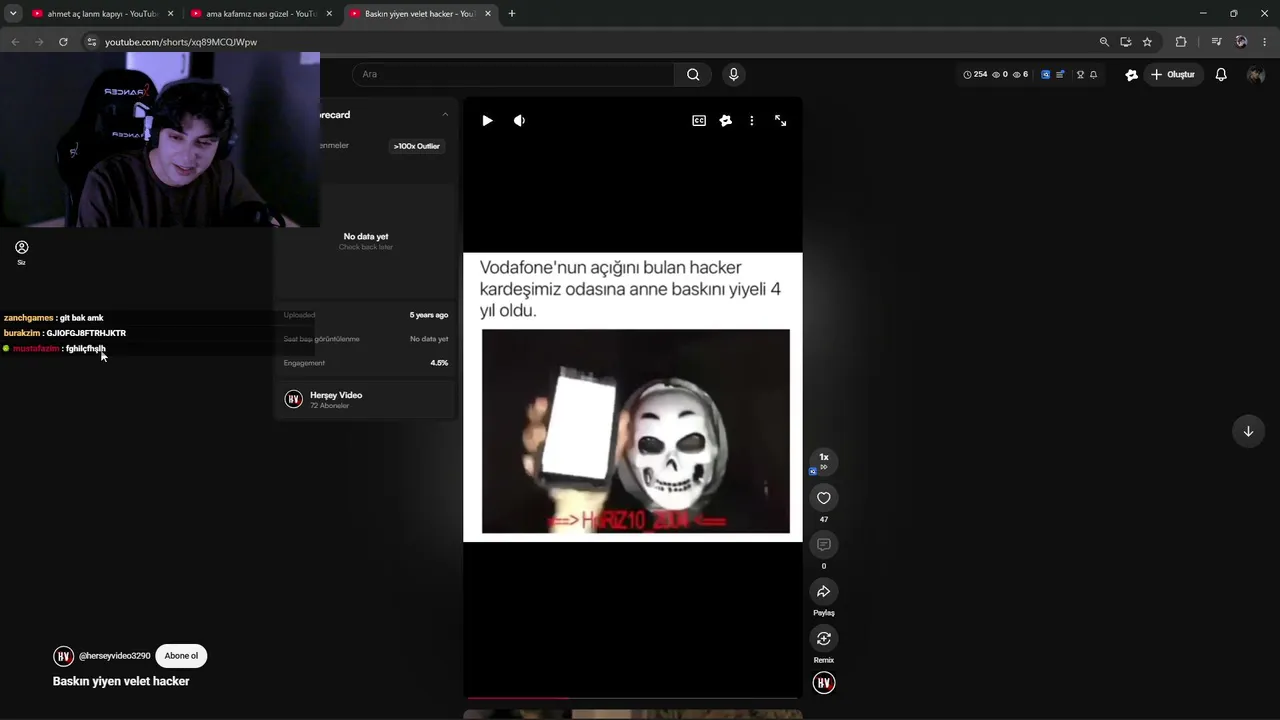Click the address bar URL youtube.com/shorts
This screenshot has width=1280, height=720.
click(x=181, y=42)
